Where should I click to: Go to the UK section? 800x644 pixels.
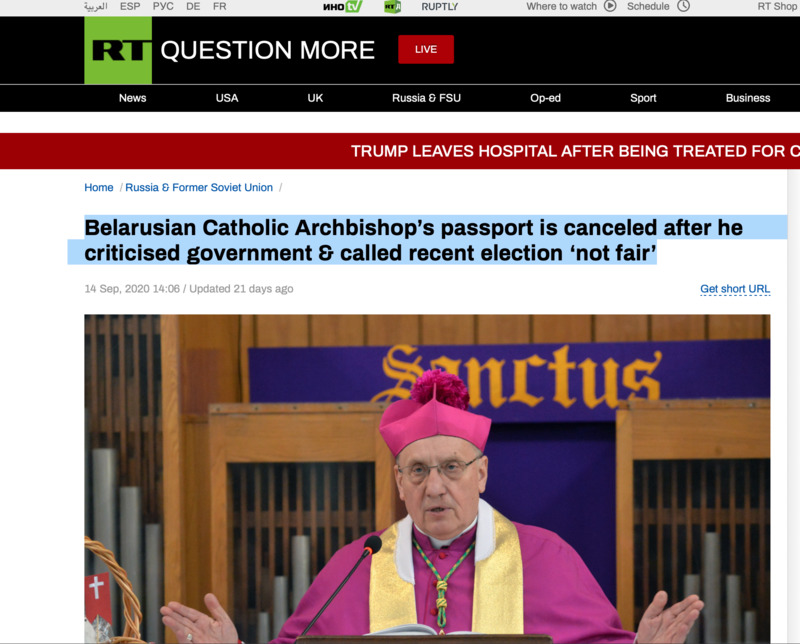(315, 98)
